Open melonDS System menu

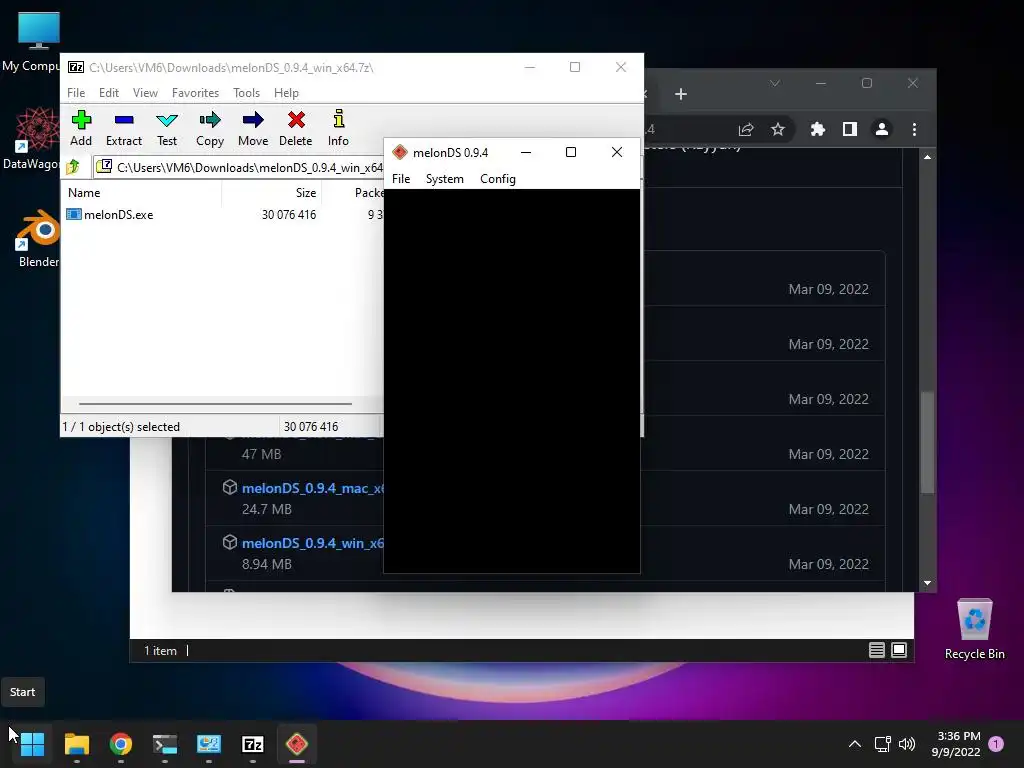pyautogui.click(x=445, y=179)
